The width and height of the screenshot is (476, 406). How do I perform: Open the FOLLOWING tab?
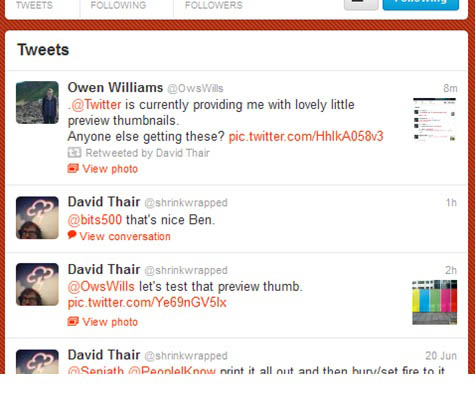(118, 5)
